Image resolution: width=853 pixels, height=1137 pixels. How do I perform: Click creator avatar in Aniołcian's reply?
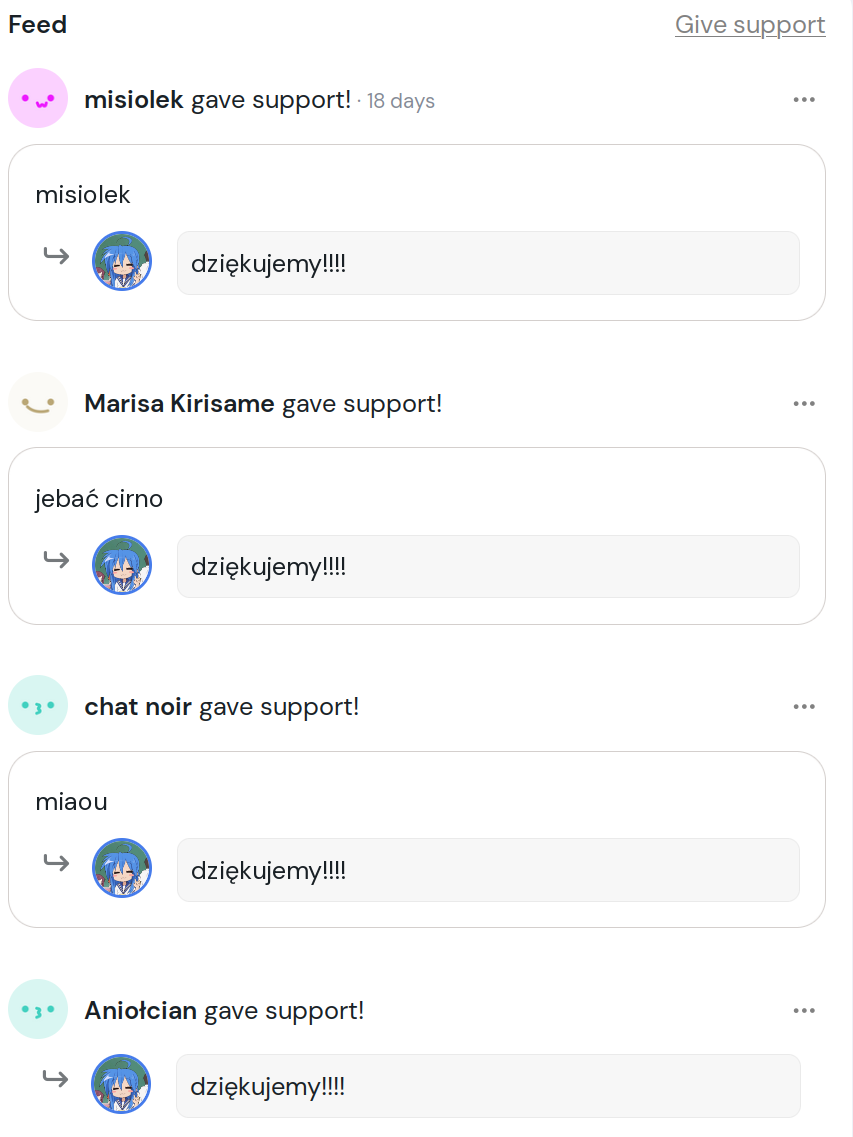pyautogui.click(x=121, y=1084)
